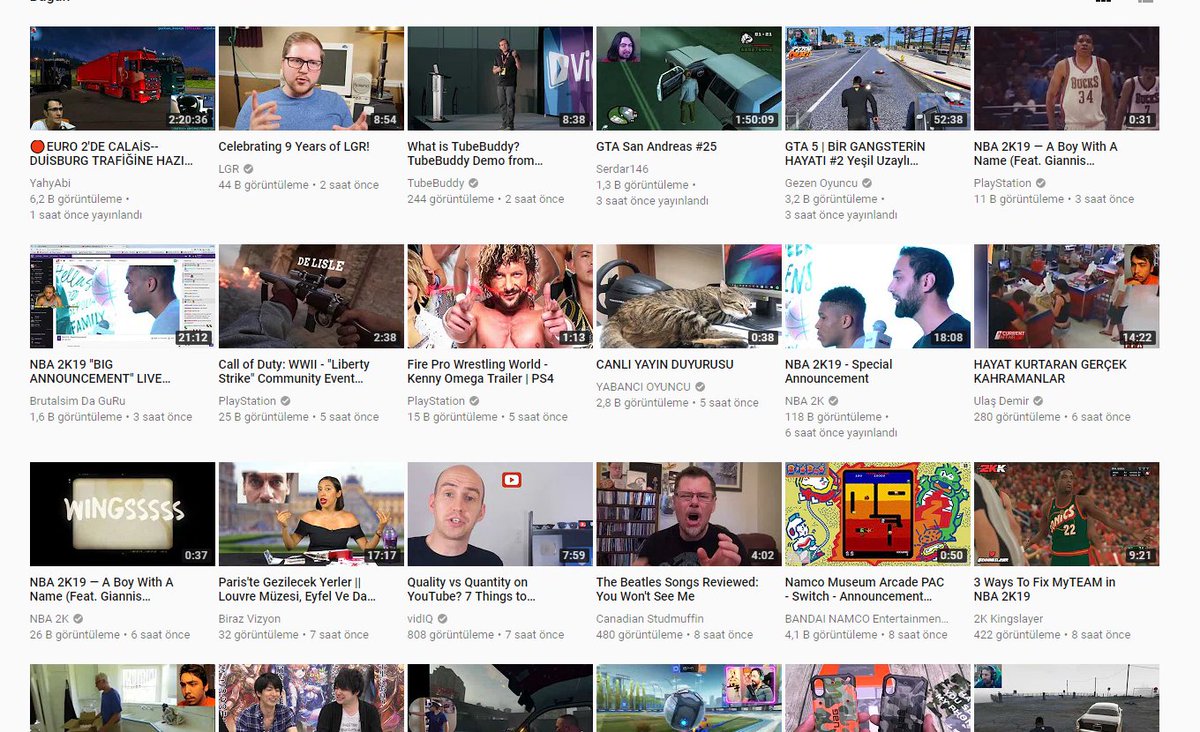Open the TubeBuddy demo stage speaker thumbnail

(x=499, y=78)
